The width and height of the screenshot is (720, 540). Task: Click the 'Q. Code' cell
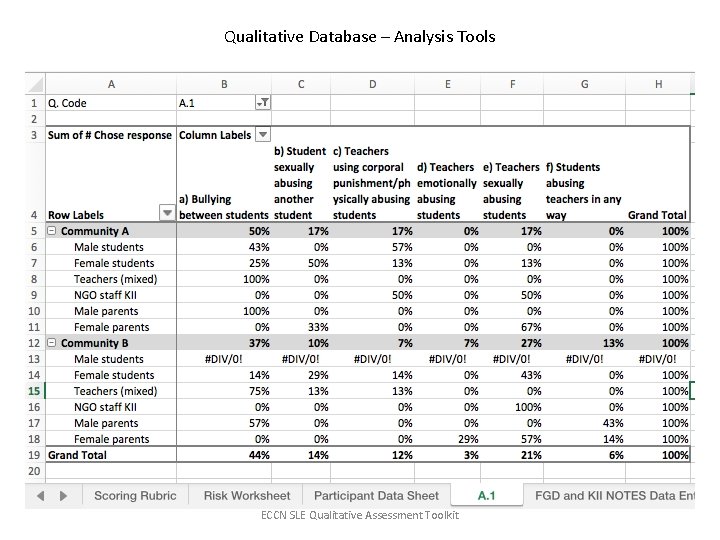pyautogui.click(x=111, y=103)
